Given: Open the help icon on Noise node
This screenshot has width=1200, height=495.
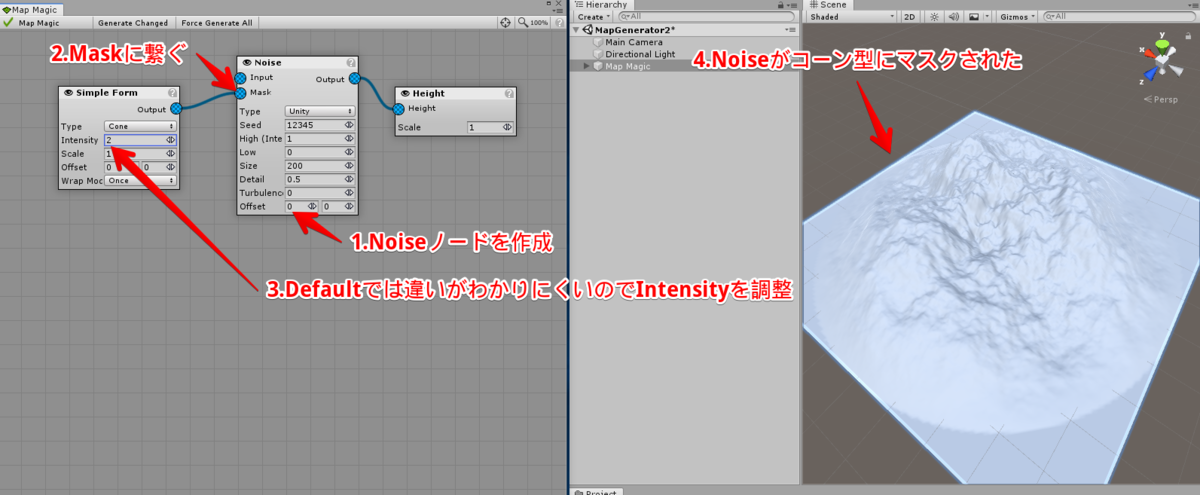Looking at the screenshot, I should 351,63.
